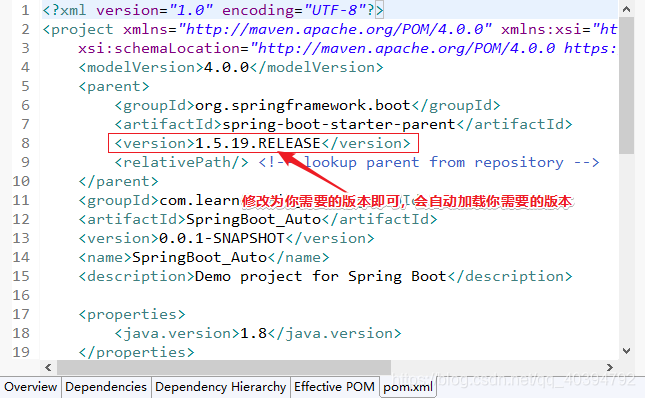
Task: Click line number 16 in the gutter
Action: [x=21, y=295]
